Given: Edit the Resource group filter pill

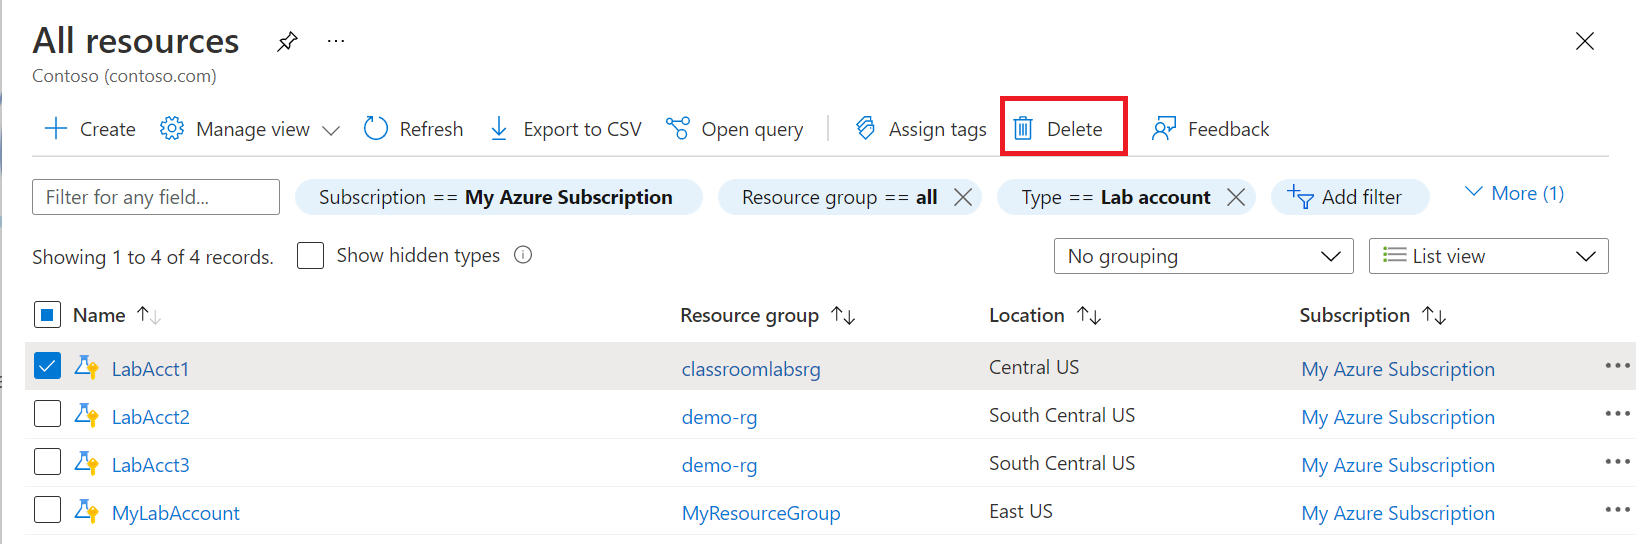Looking at the screenshot, I should (x=838, y=197).
